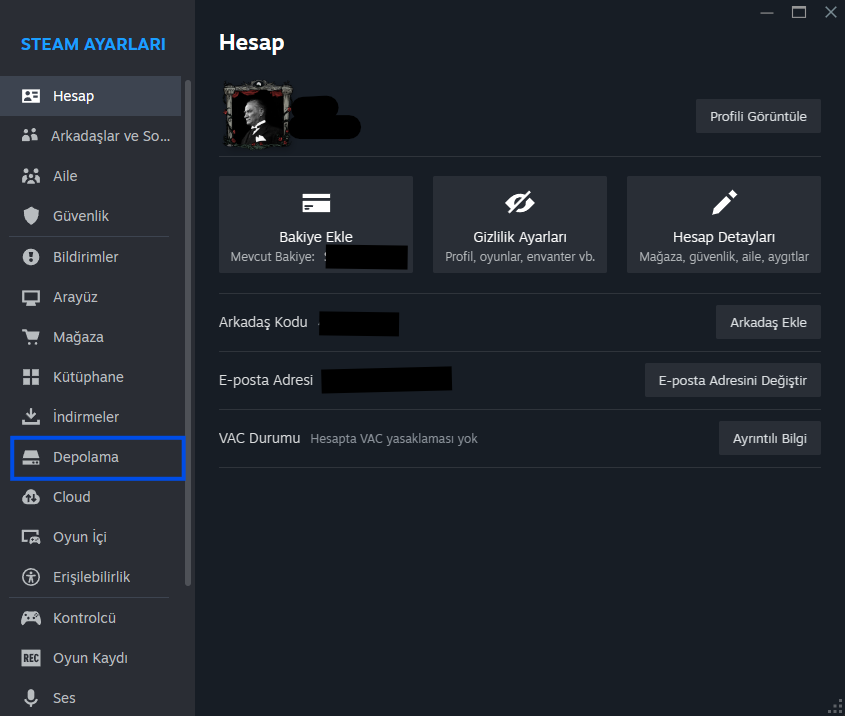This screenshot has width=845, height=716.
Task: Click the Mağaza shopping cart icon
Action: [x=31, y=337]
